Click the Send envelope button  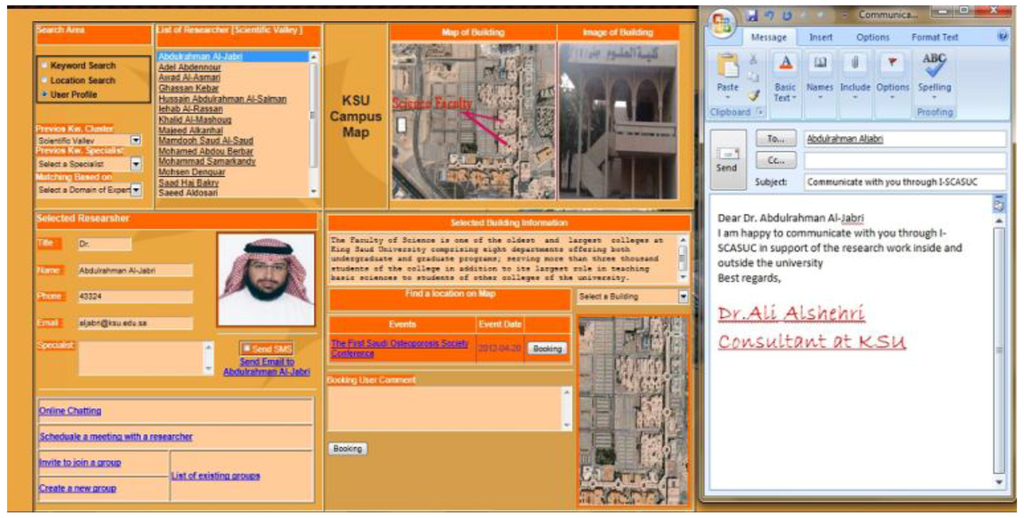(726, 159)
